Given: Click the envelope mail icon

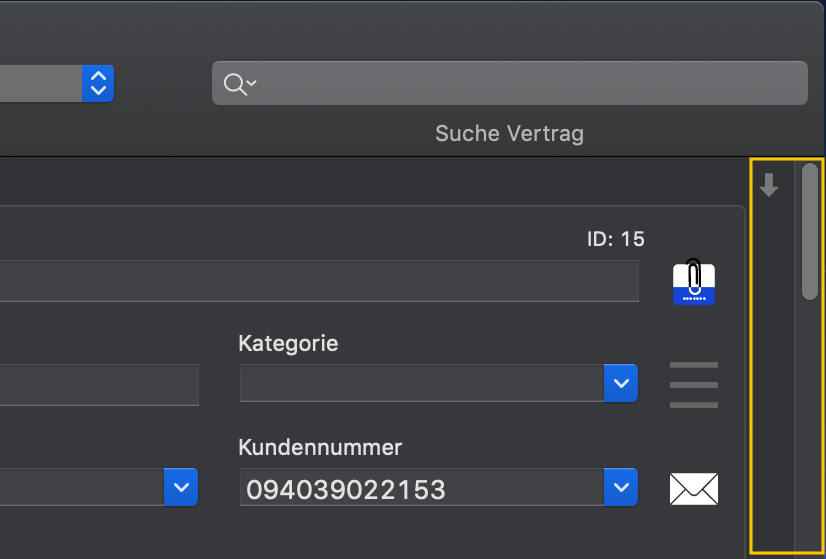Looking at the screenshot, I should [x=693, y=488].
